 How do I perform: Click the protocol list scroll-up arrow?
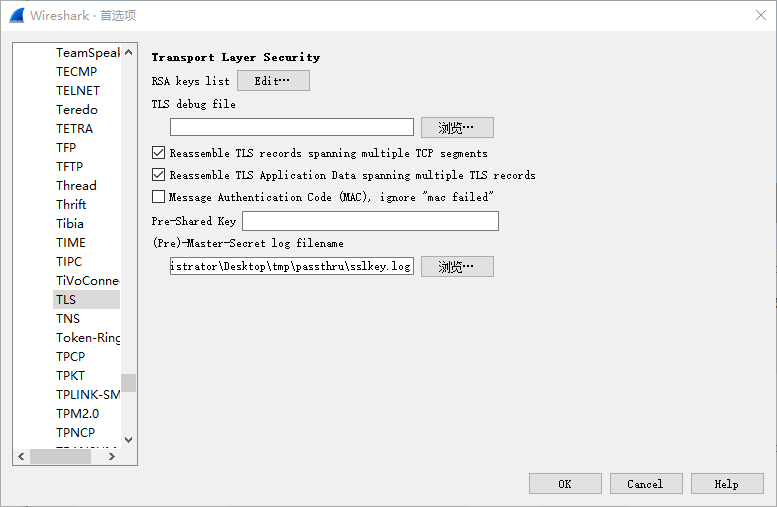(128, 52)
